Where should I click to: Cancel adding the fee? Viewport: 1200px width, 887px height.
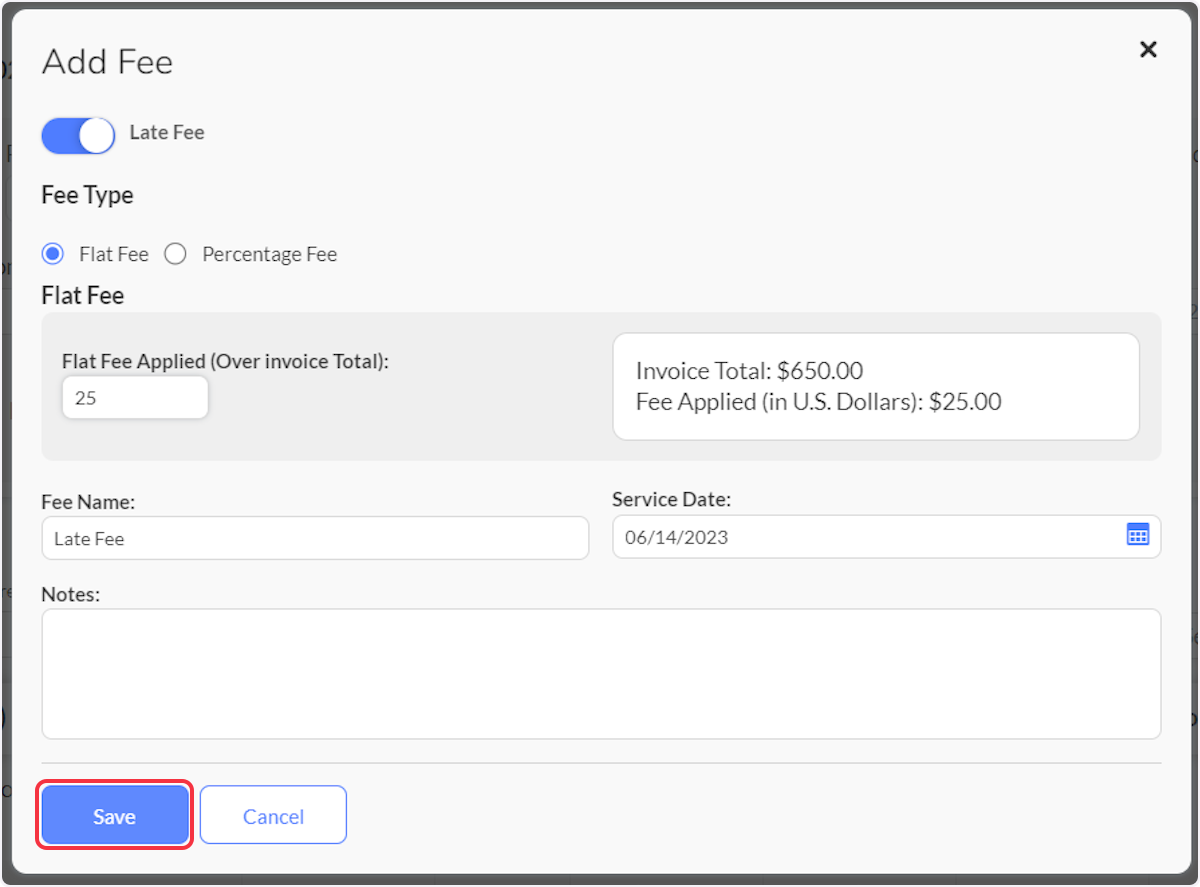click(273, 816)
